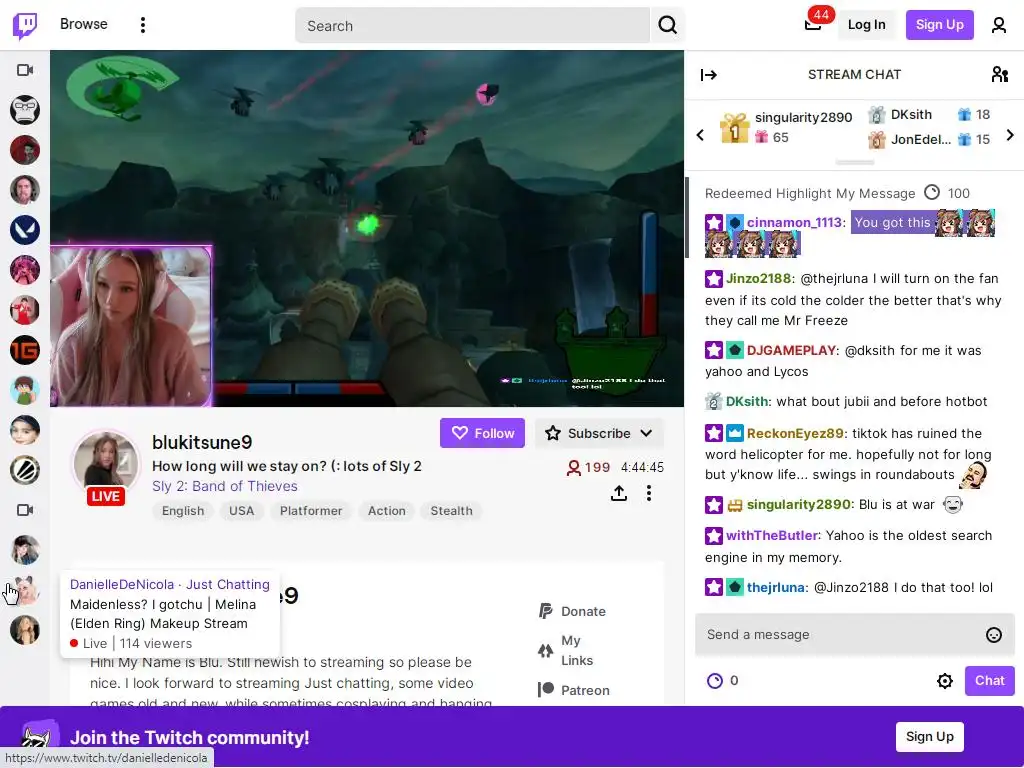This screenshot has height=768, width=1024.
Task: Open the three-dot menu next to Browse
Action: coord(143,25)
